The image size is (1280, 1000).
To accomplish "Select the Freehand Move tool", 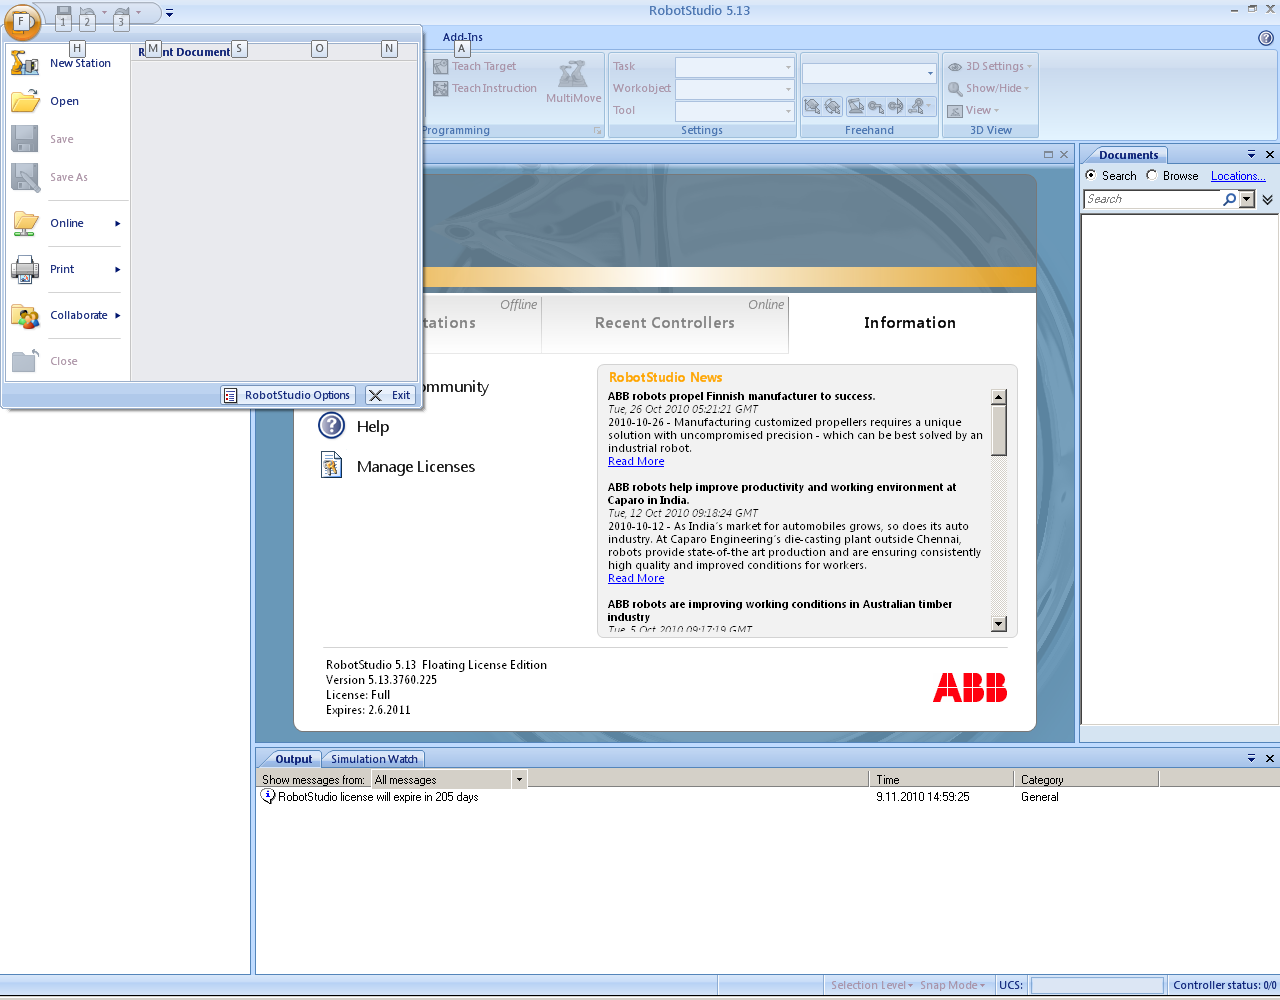I will point(812,106).
